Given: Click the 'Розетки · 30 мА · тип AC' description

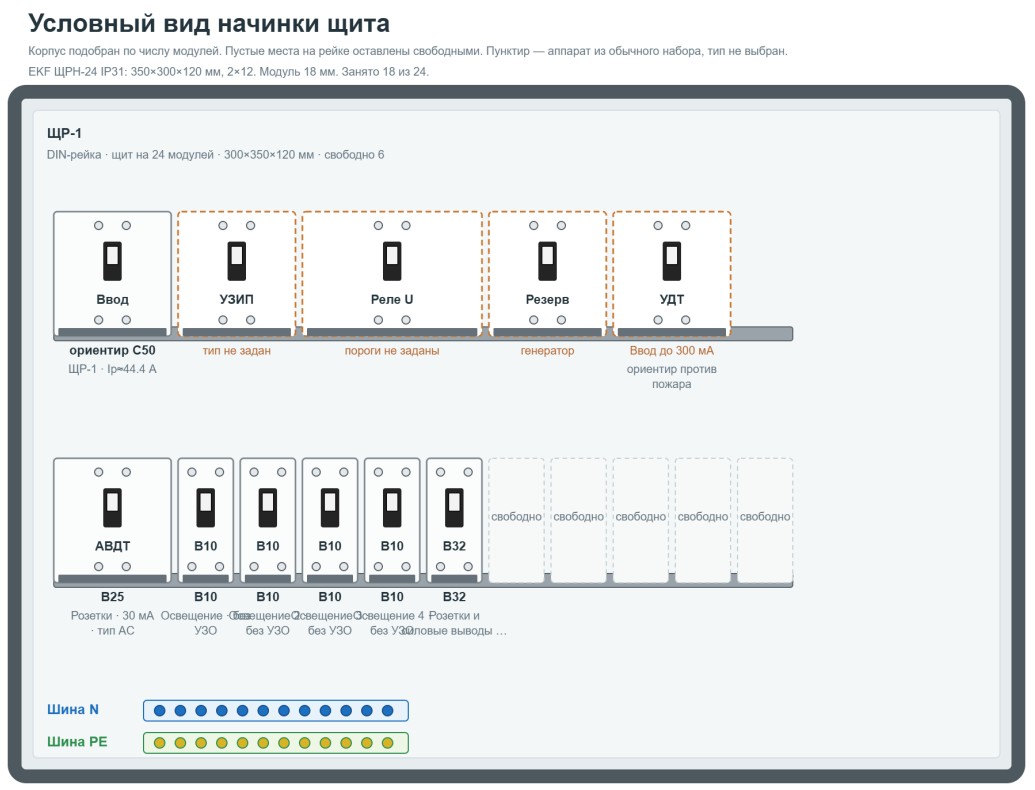Looking at the screenshot, I should [x=112, y=623].
